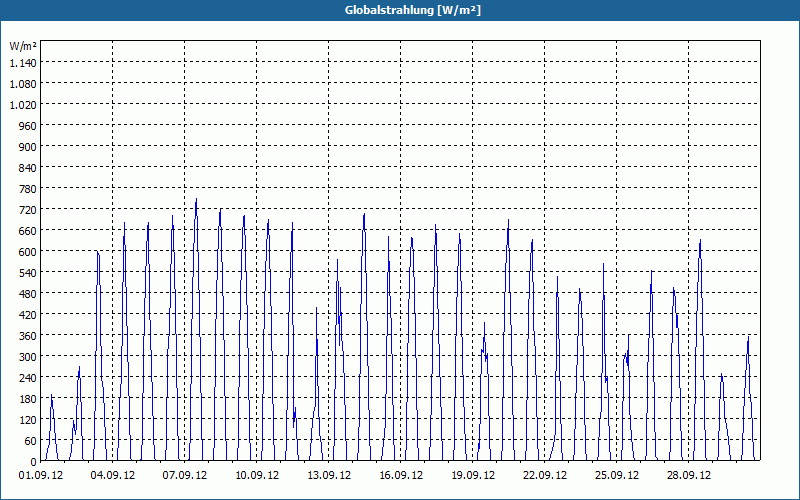Click the 0 y-axis value
The width and height of the screenshot is (800, 500).
[34, 462]
